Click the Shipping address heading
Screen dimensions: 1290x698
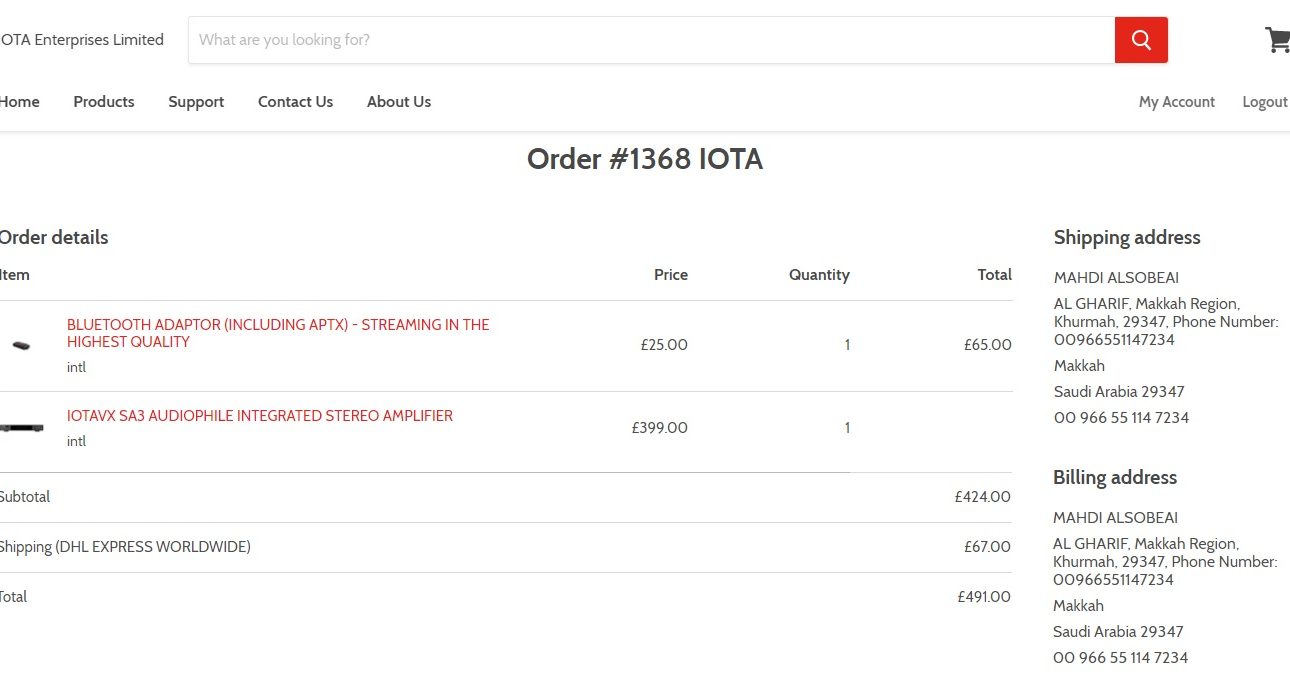[x=1127, y=238]
